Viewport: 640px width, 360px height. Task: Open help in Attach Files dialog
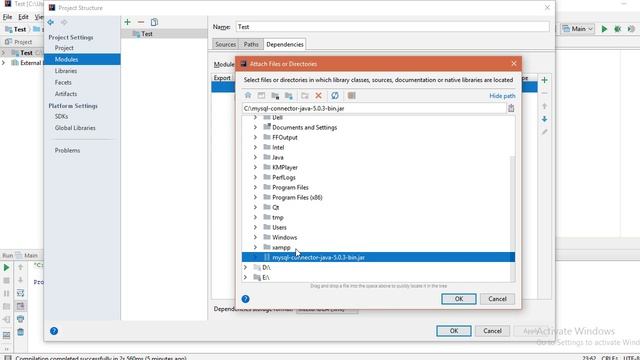[x=245, y=299]
